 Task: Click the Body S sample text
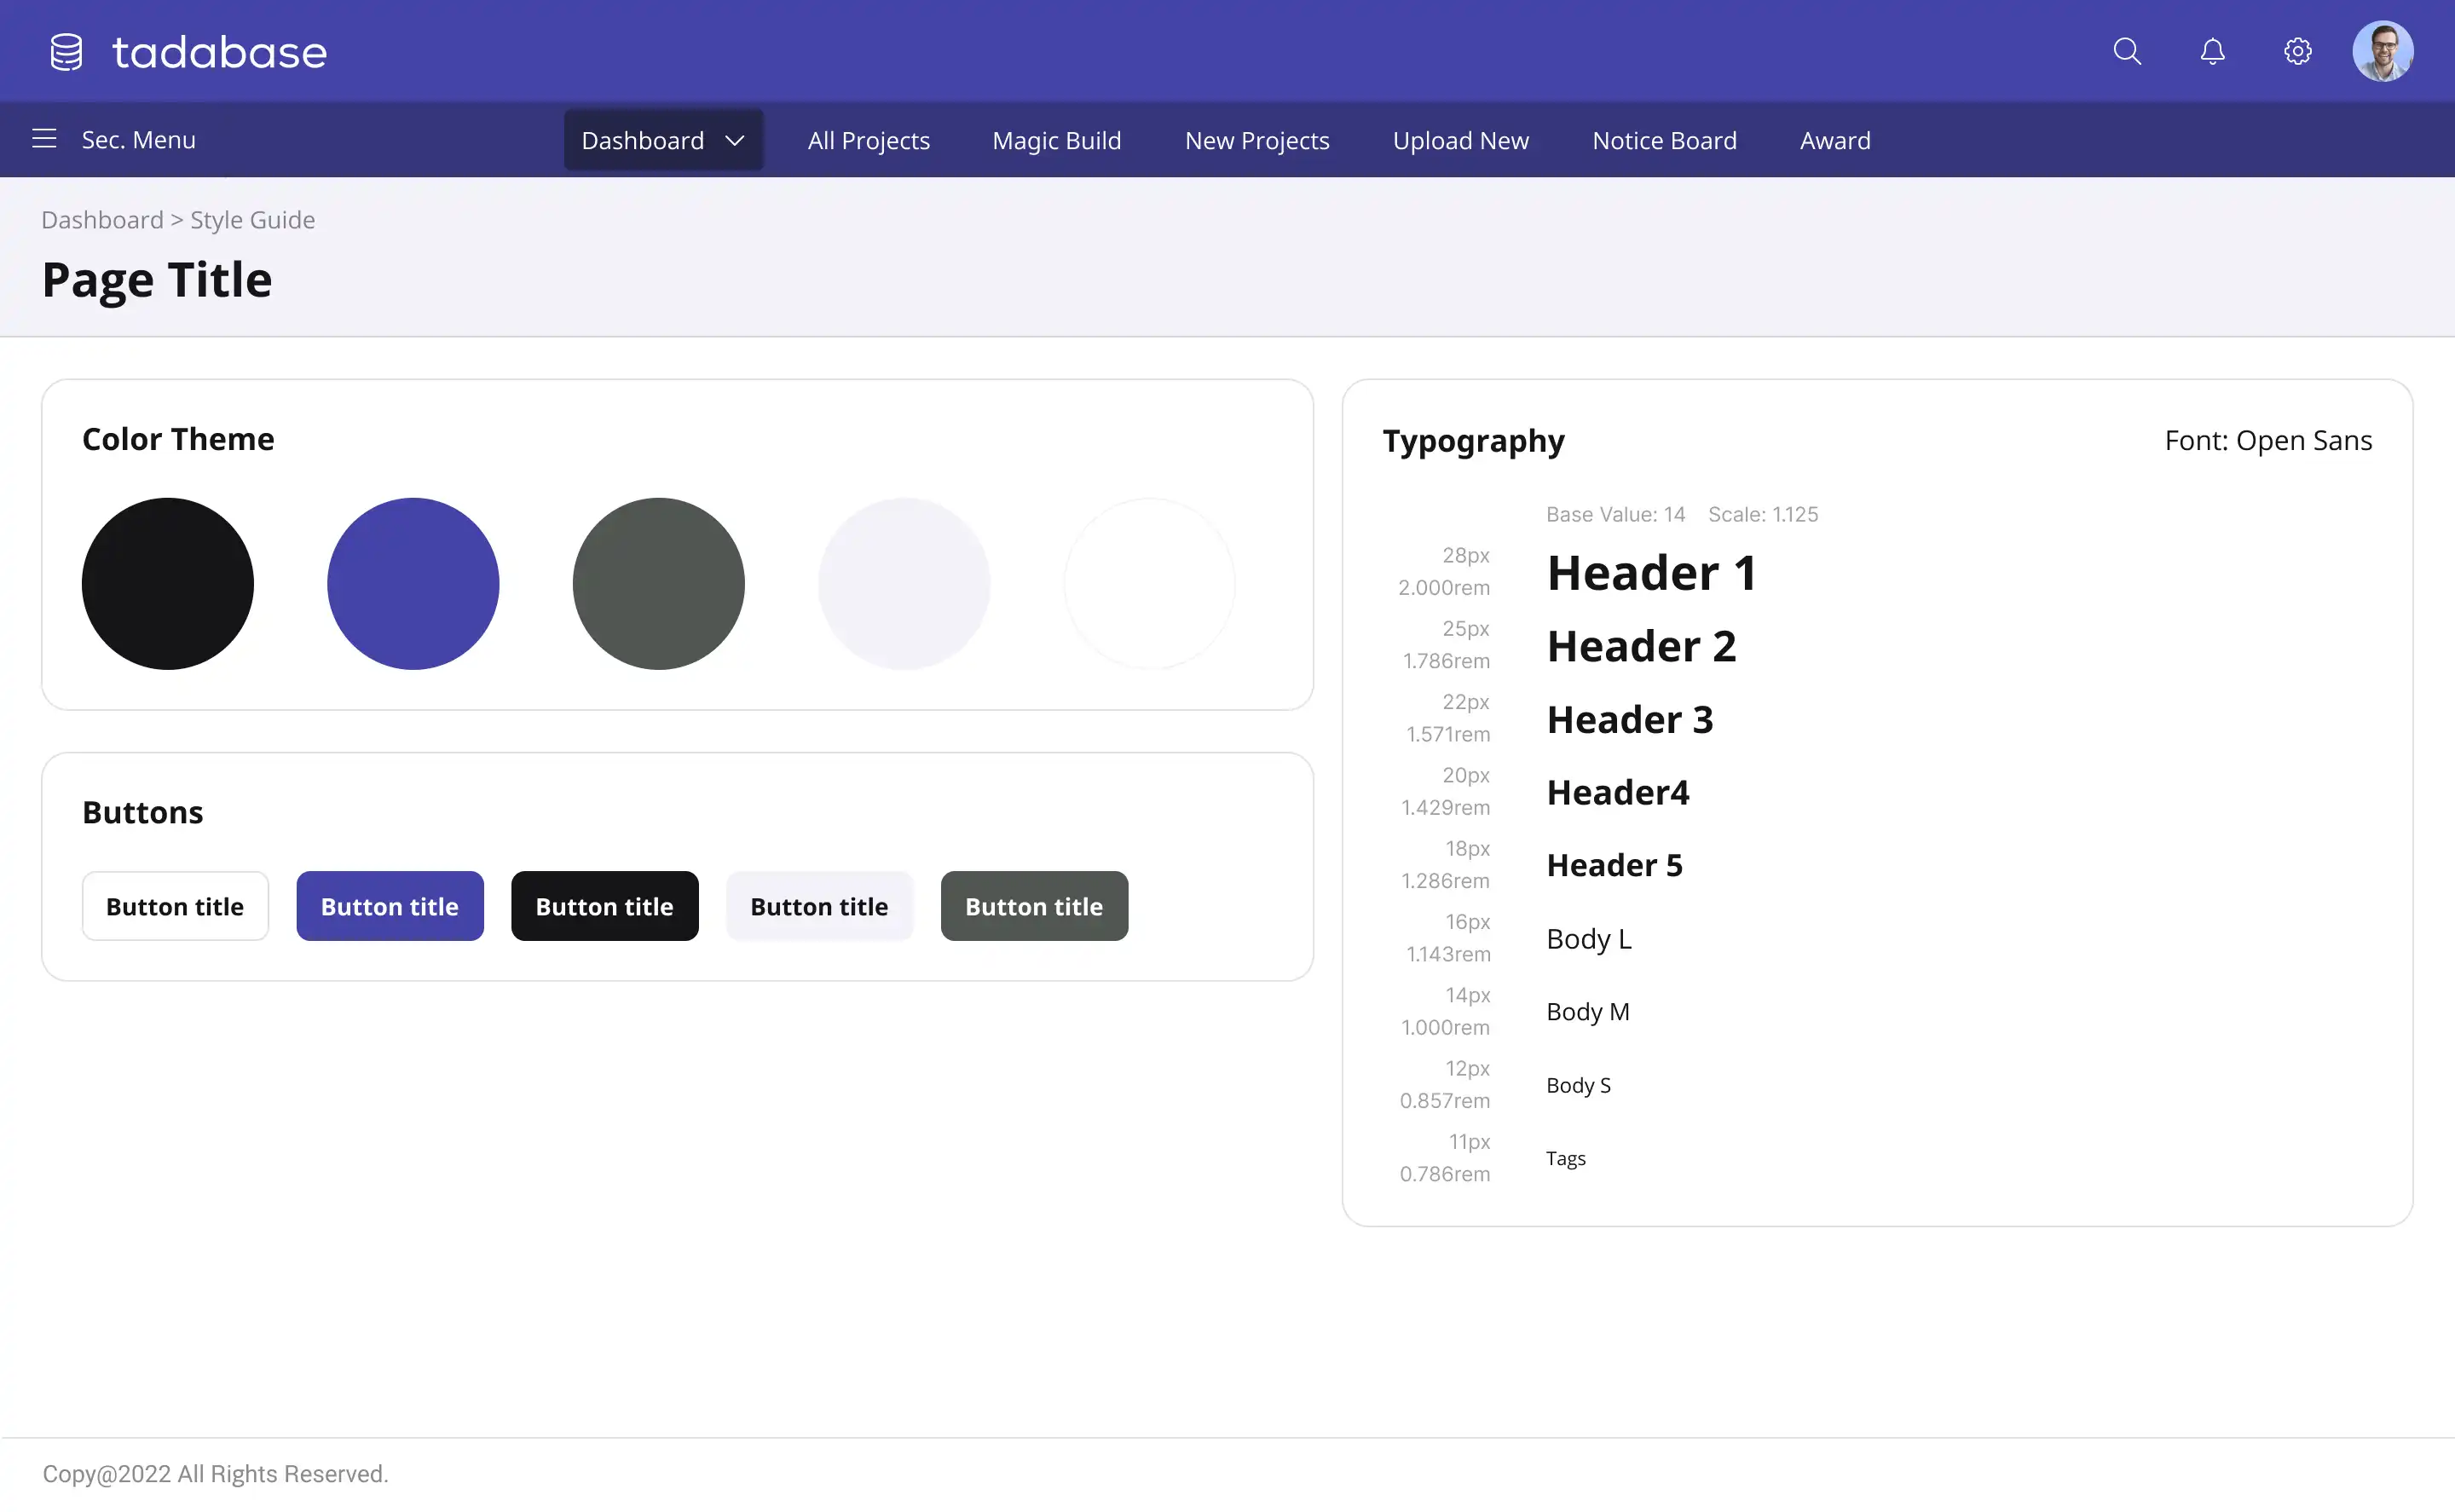pos(1578,1085)
